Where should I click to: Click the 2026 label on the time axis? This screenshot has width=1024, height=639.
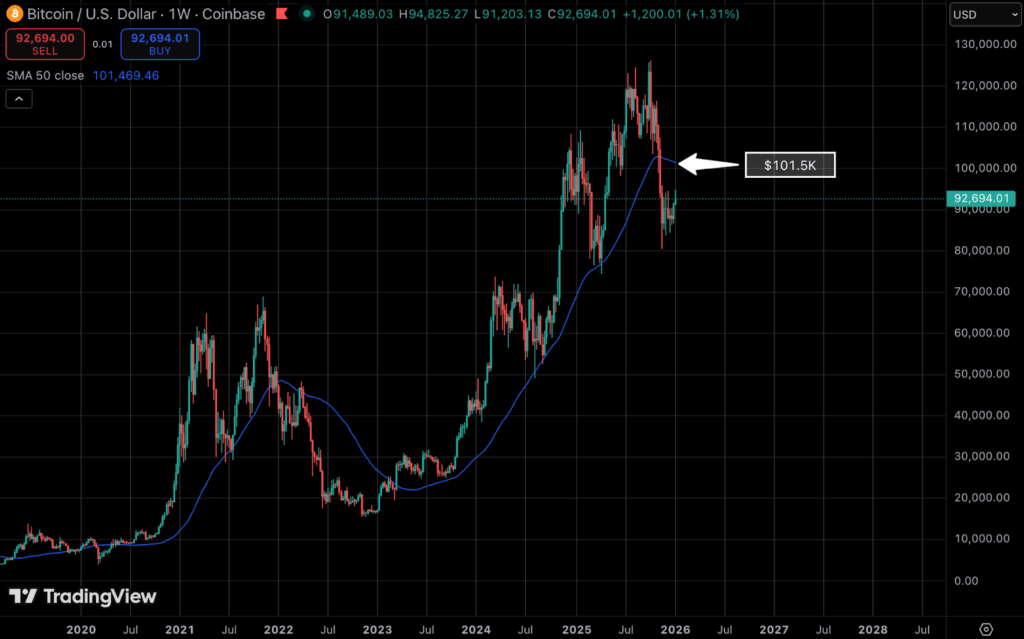coord(675,628)
